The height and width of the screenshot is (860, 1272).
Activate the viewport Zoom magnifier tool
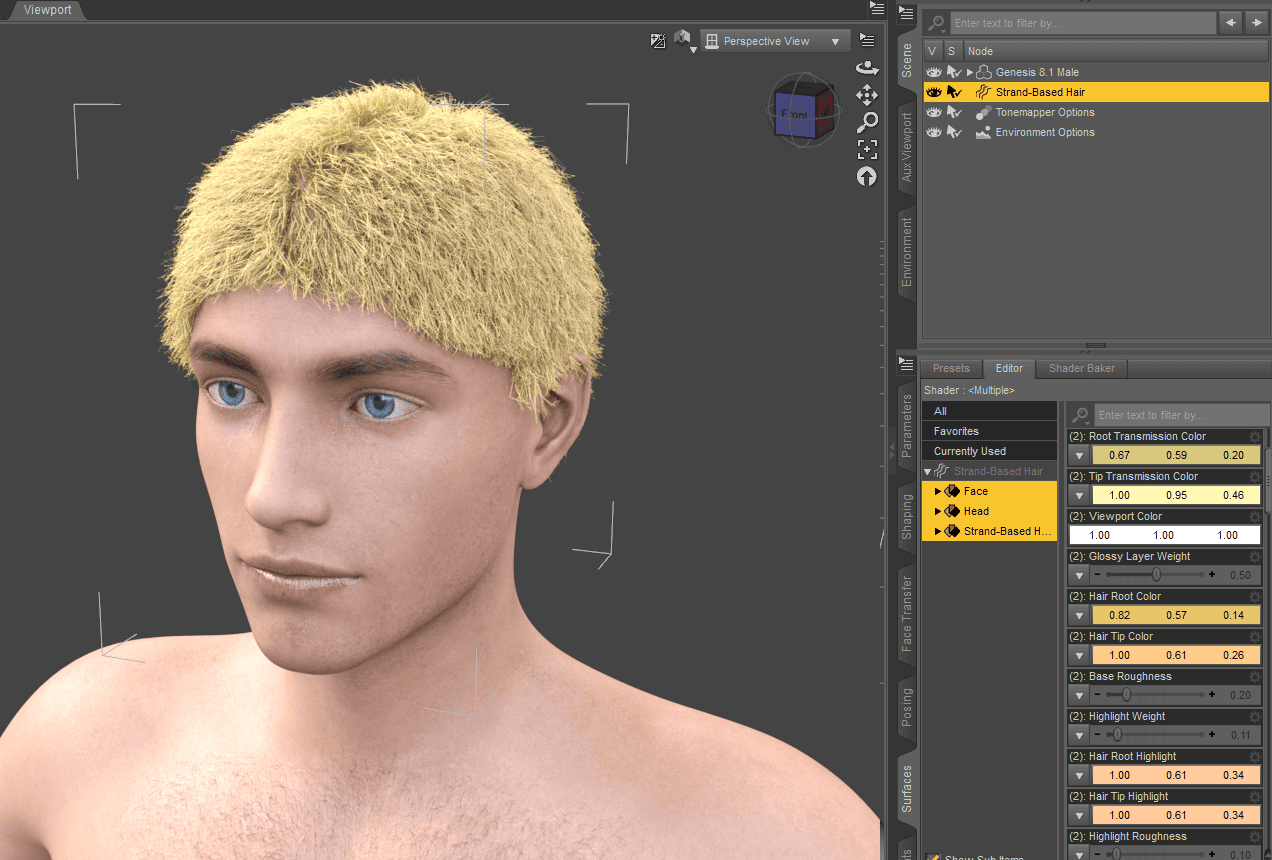(x=866, y=122)
